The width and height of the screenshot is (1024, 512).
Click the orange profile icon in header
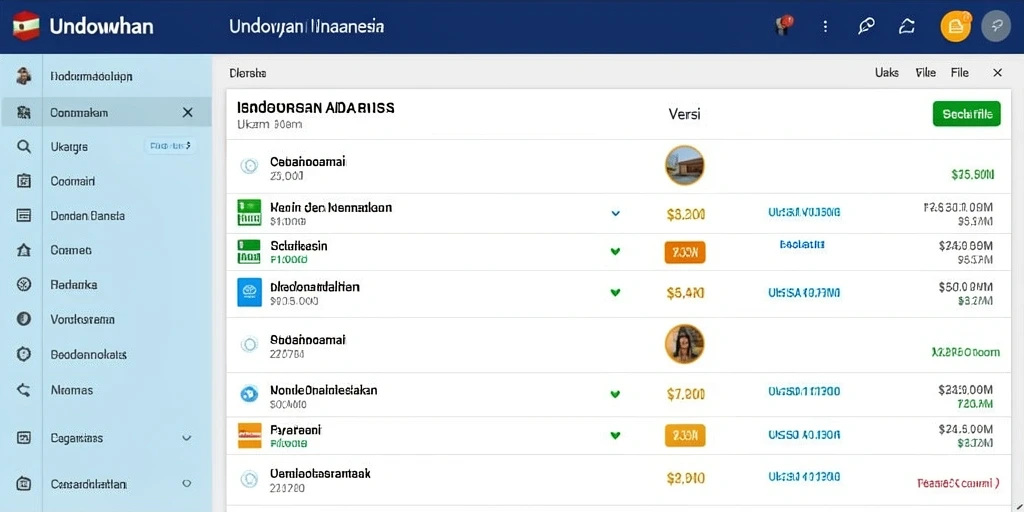[955, 27]
